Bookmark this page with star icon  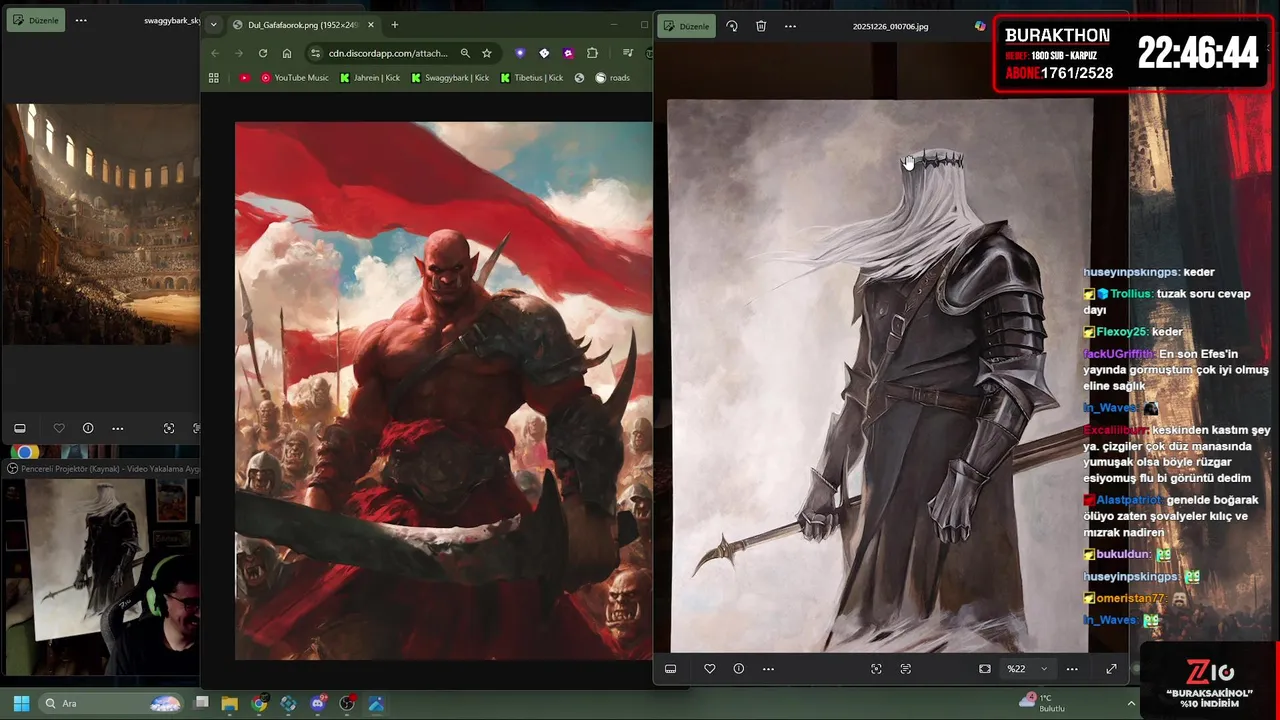487,53
